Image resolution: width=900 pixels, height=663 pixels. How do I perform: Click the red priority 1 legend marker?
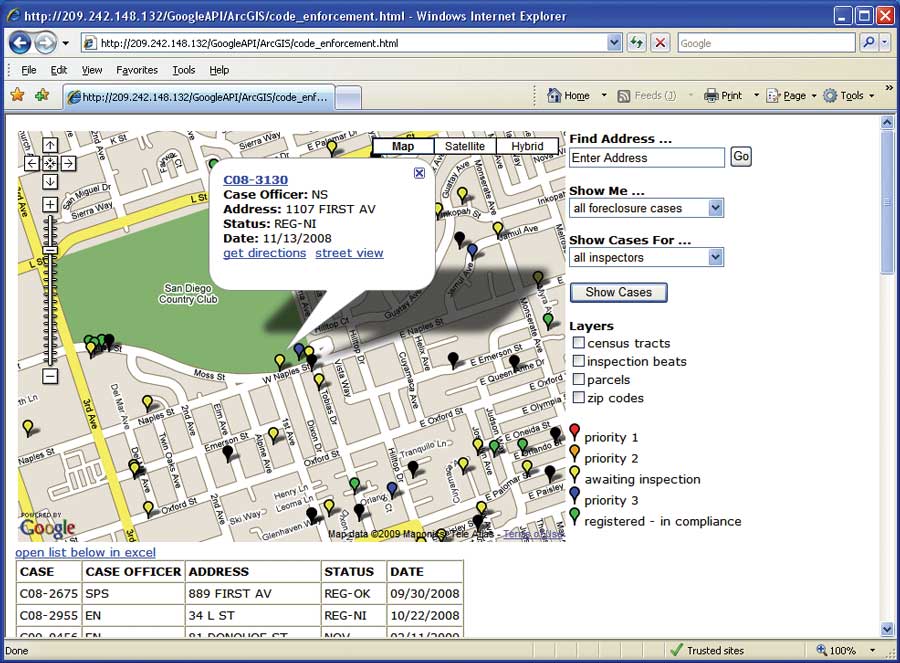coord(575,433)
